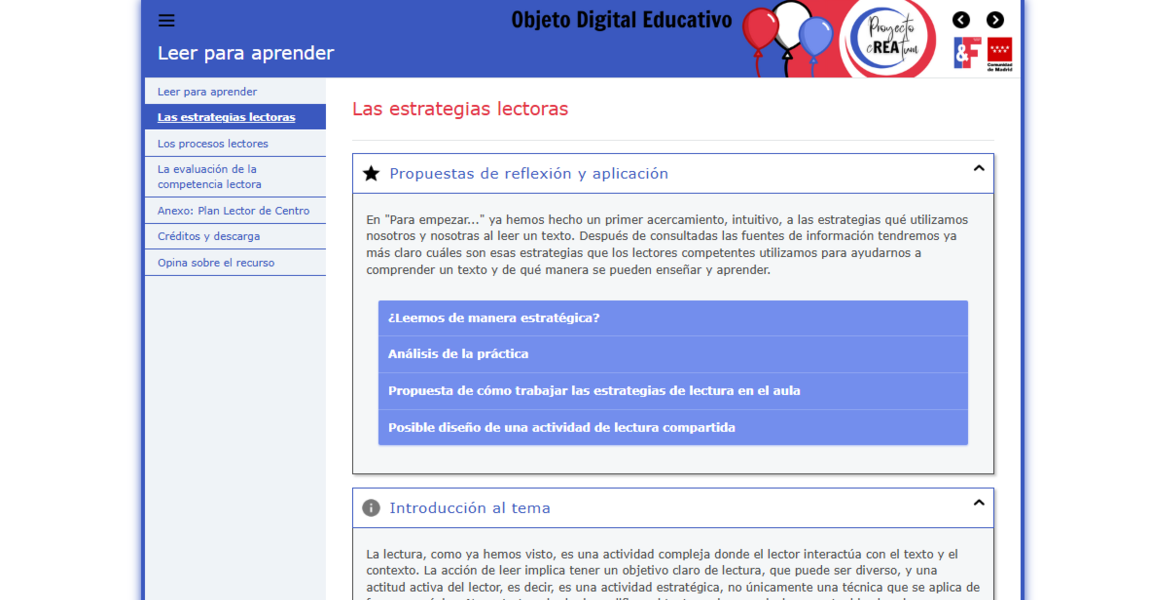
Task: Click the Proyecto cREAtivo logo
Action: pos(887,38)
